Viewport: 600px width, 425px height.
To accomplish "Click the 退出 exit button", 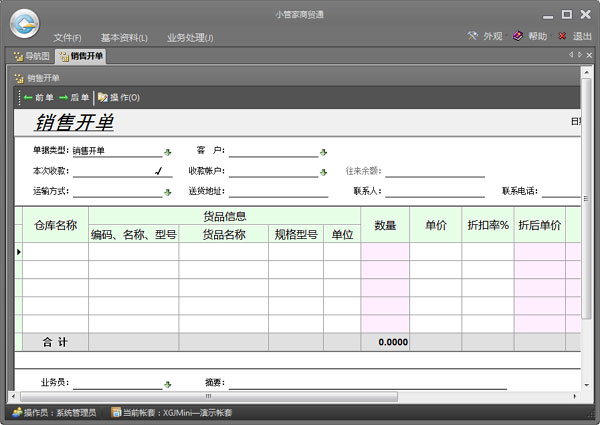I will pos(575,36).
